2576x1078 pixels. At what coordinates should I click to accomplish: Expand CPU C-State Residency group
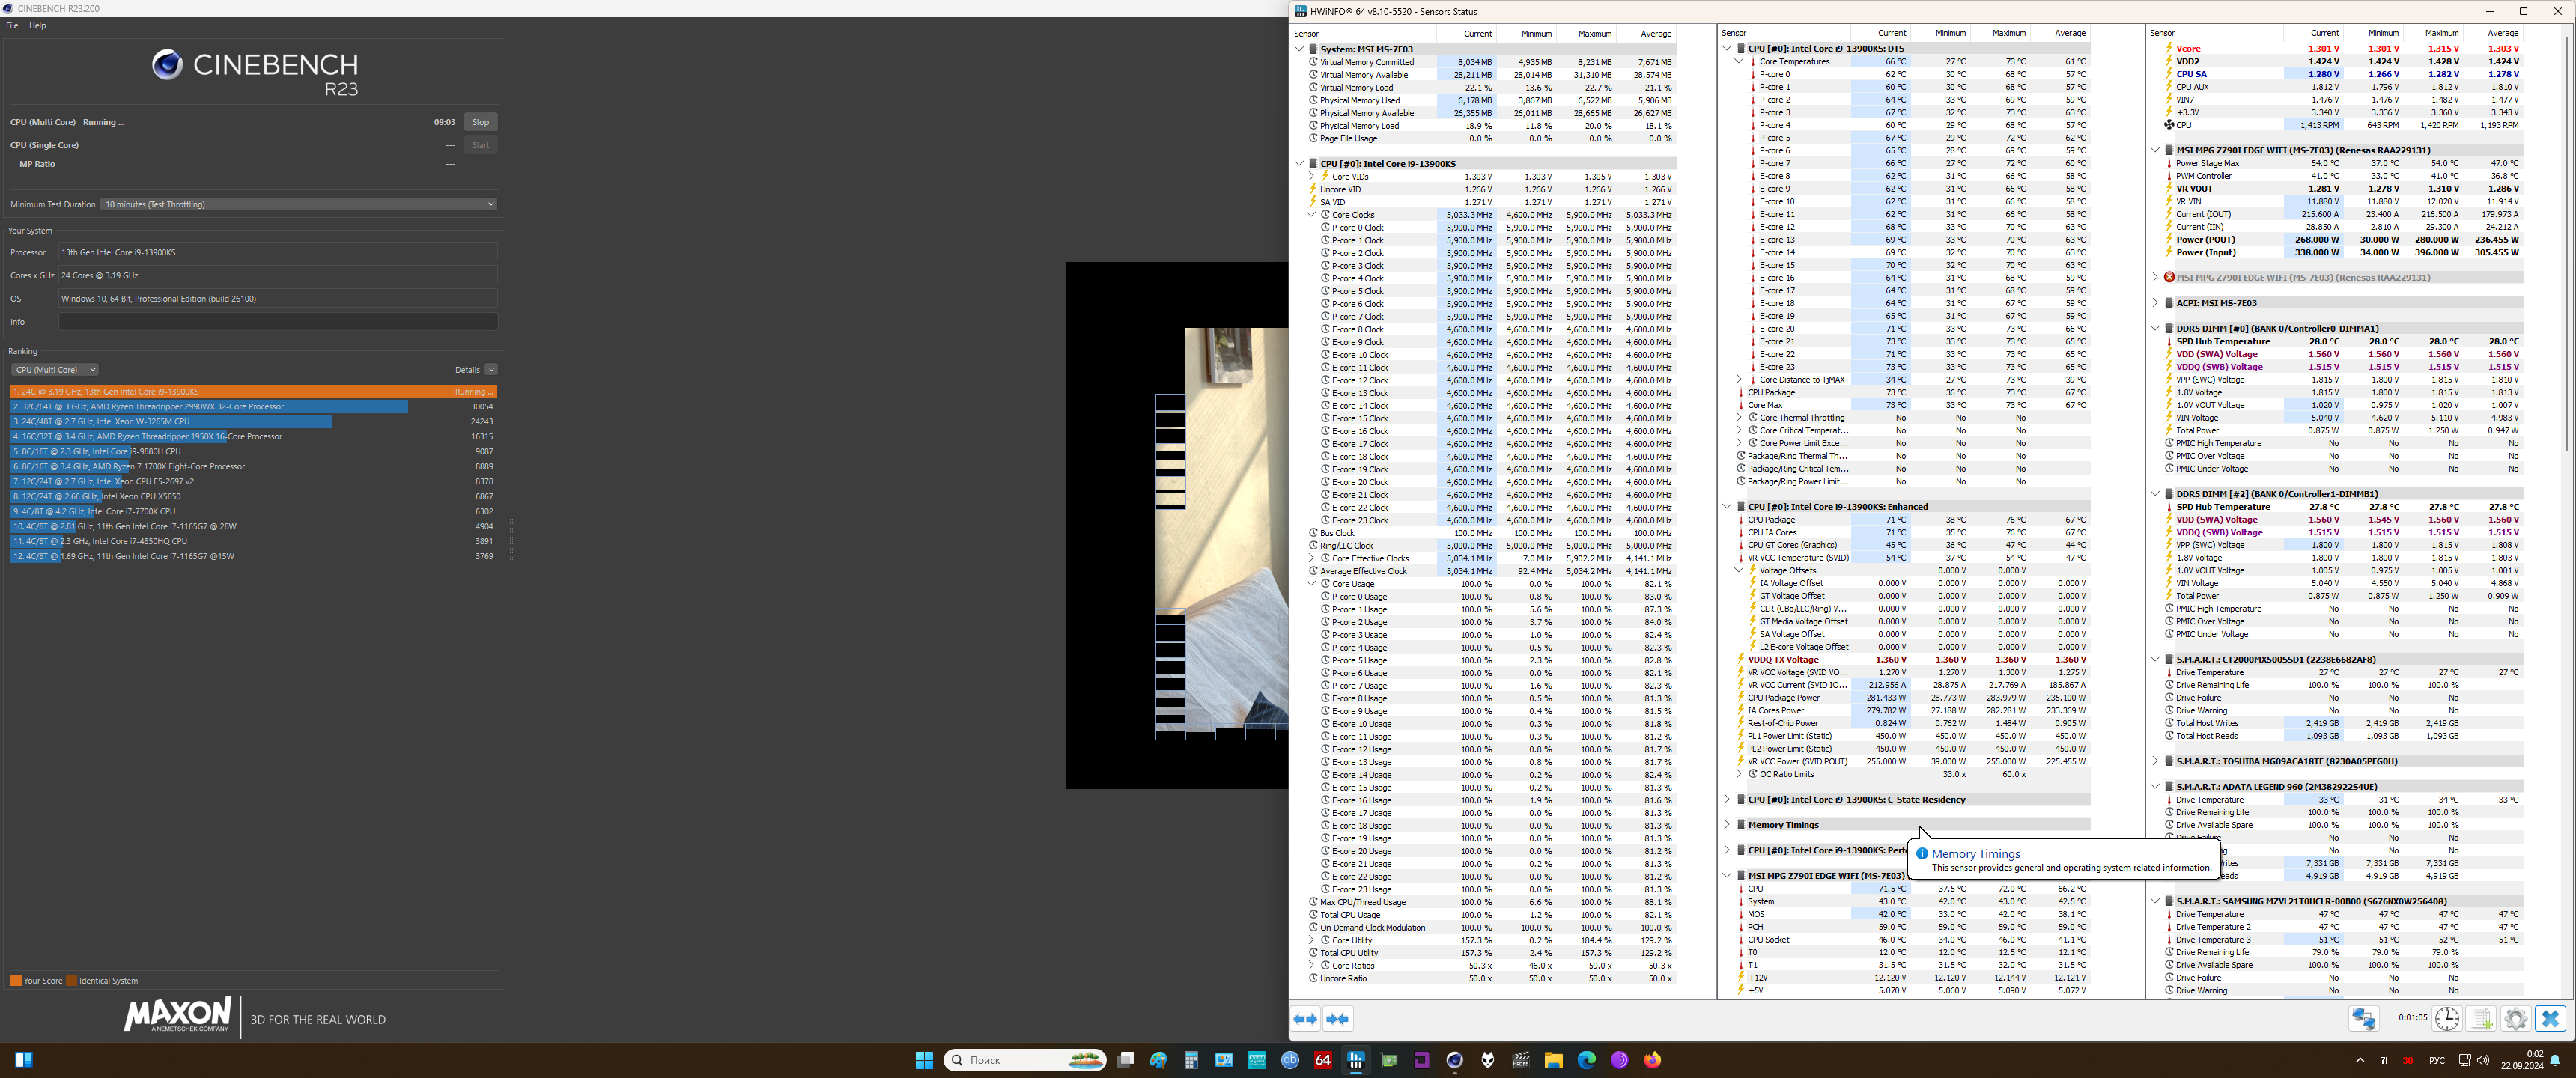(1727, 800)
